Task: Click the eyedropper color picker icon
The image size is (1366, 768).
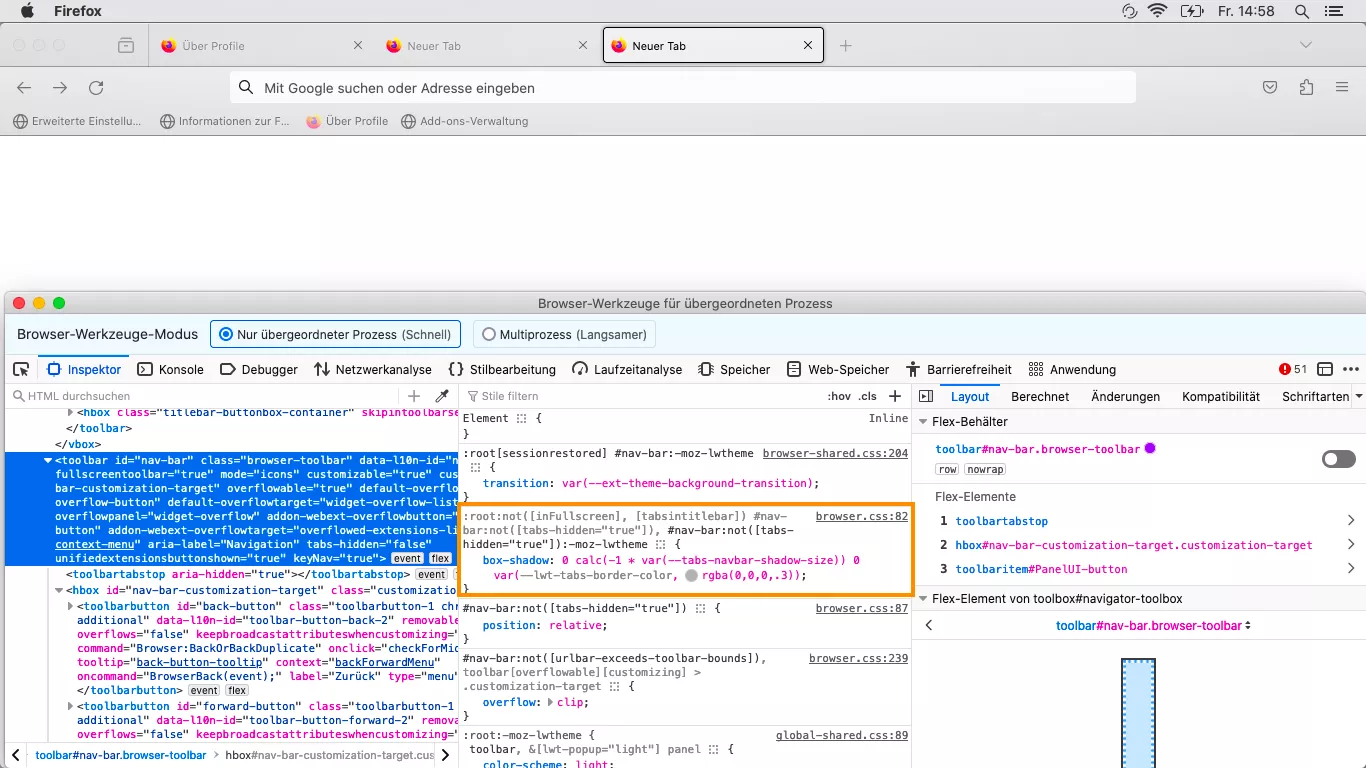Action: pos(442,396)
